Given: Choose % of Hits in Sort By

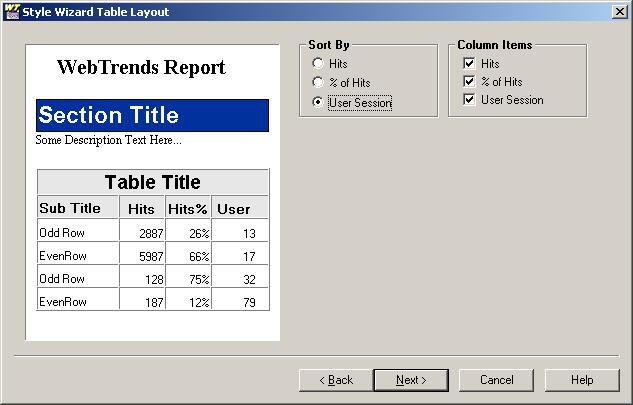Looking at the screenshot, I should click(318, 83).
